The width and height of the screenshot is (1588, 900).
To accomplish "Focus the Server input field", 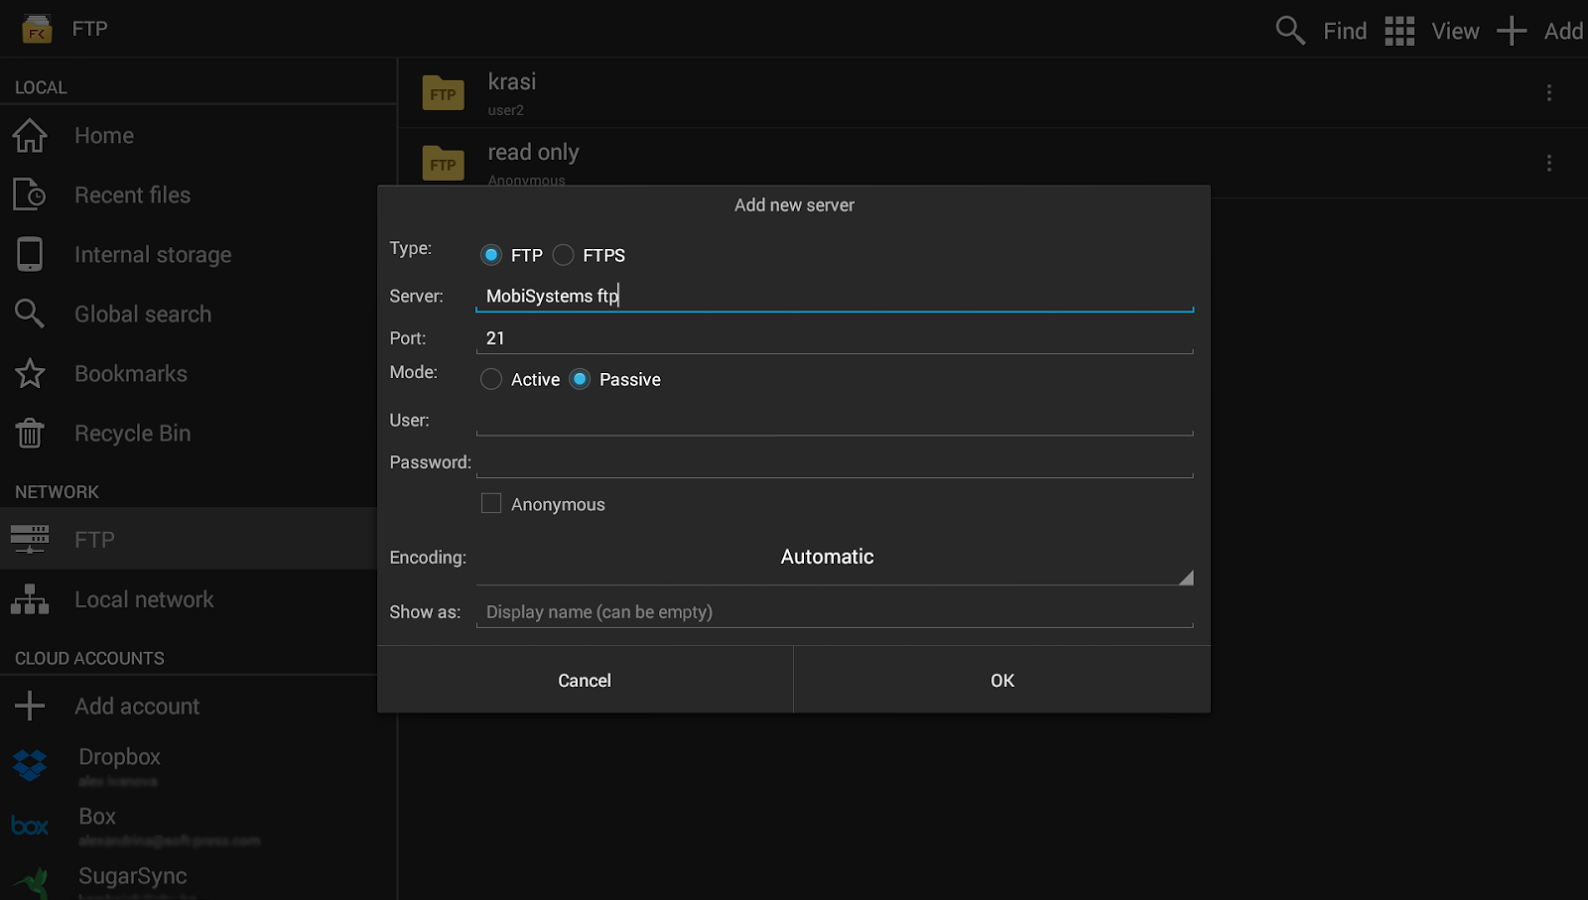I will [x=834, y=296].
